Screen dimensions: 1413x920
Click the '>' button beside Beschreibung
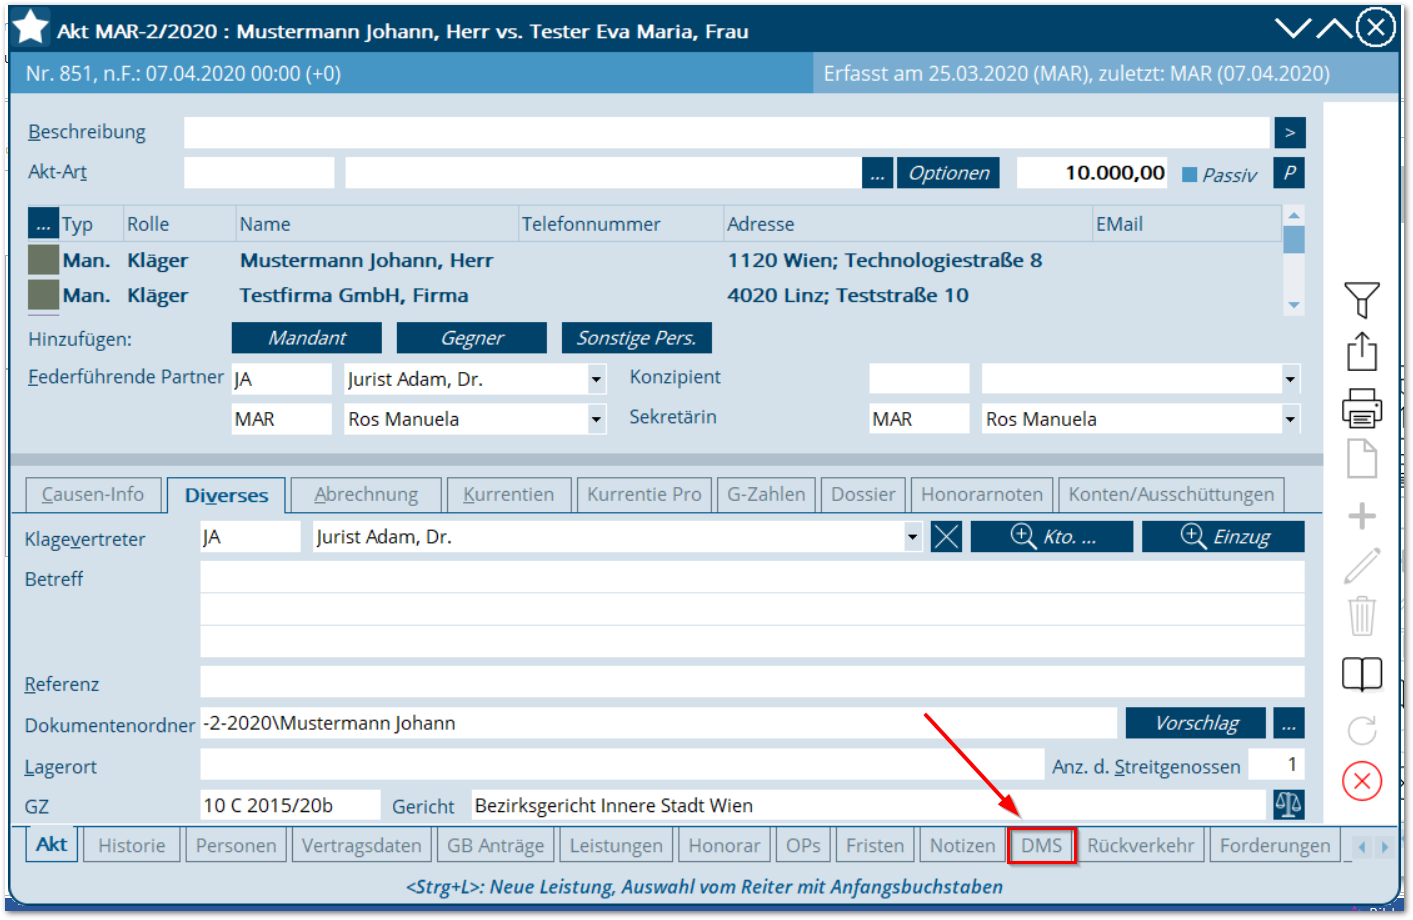pos(1289,132)
